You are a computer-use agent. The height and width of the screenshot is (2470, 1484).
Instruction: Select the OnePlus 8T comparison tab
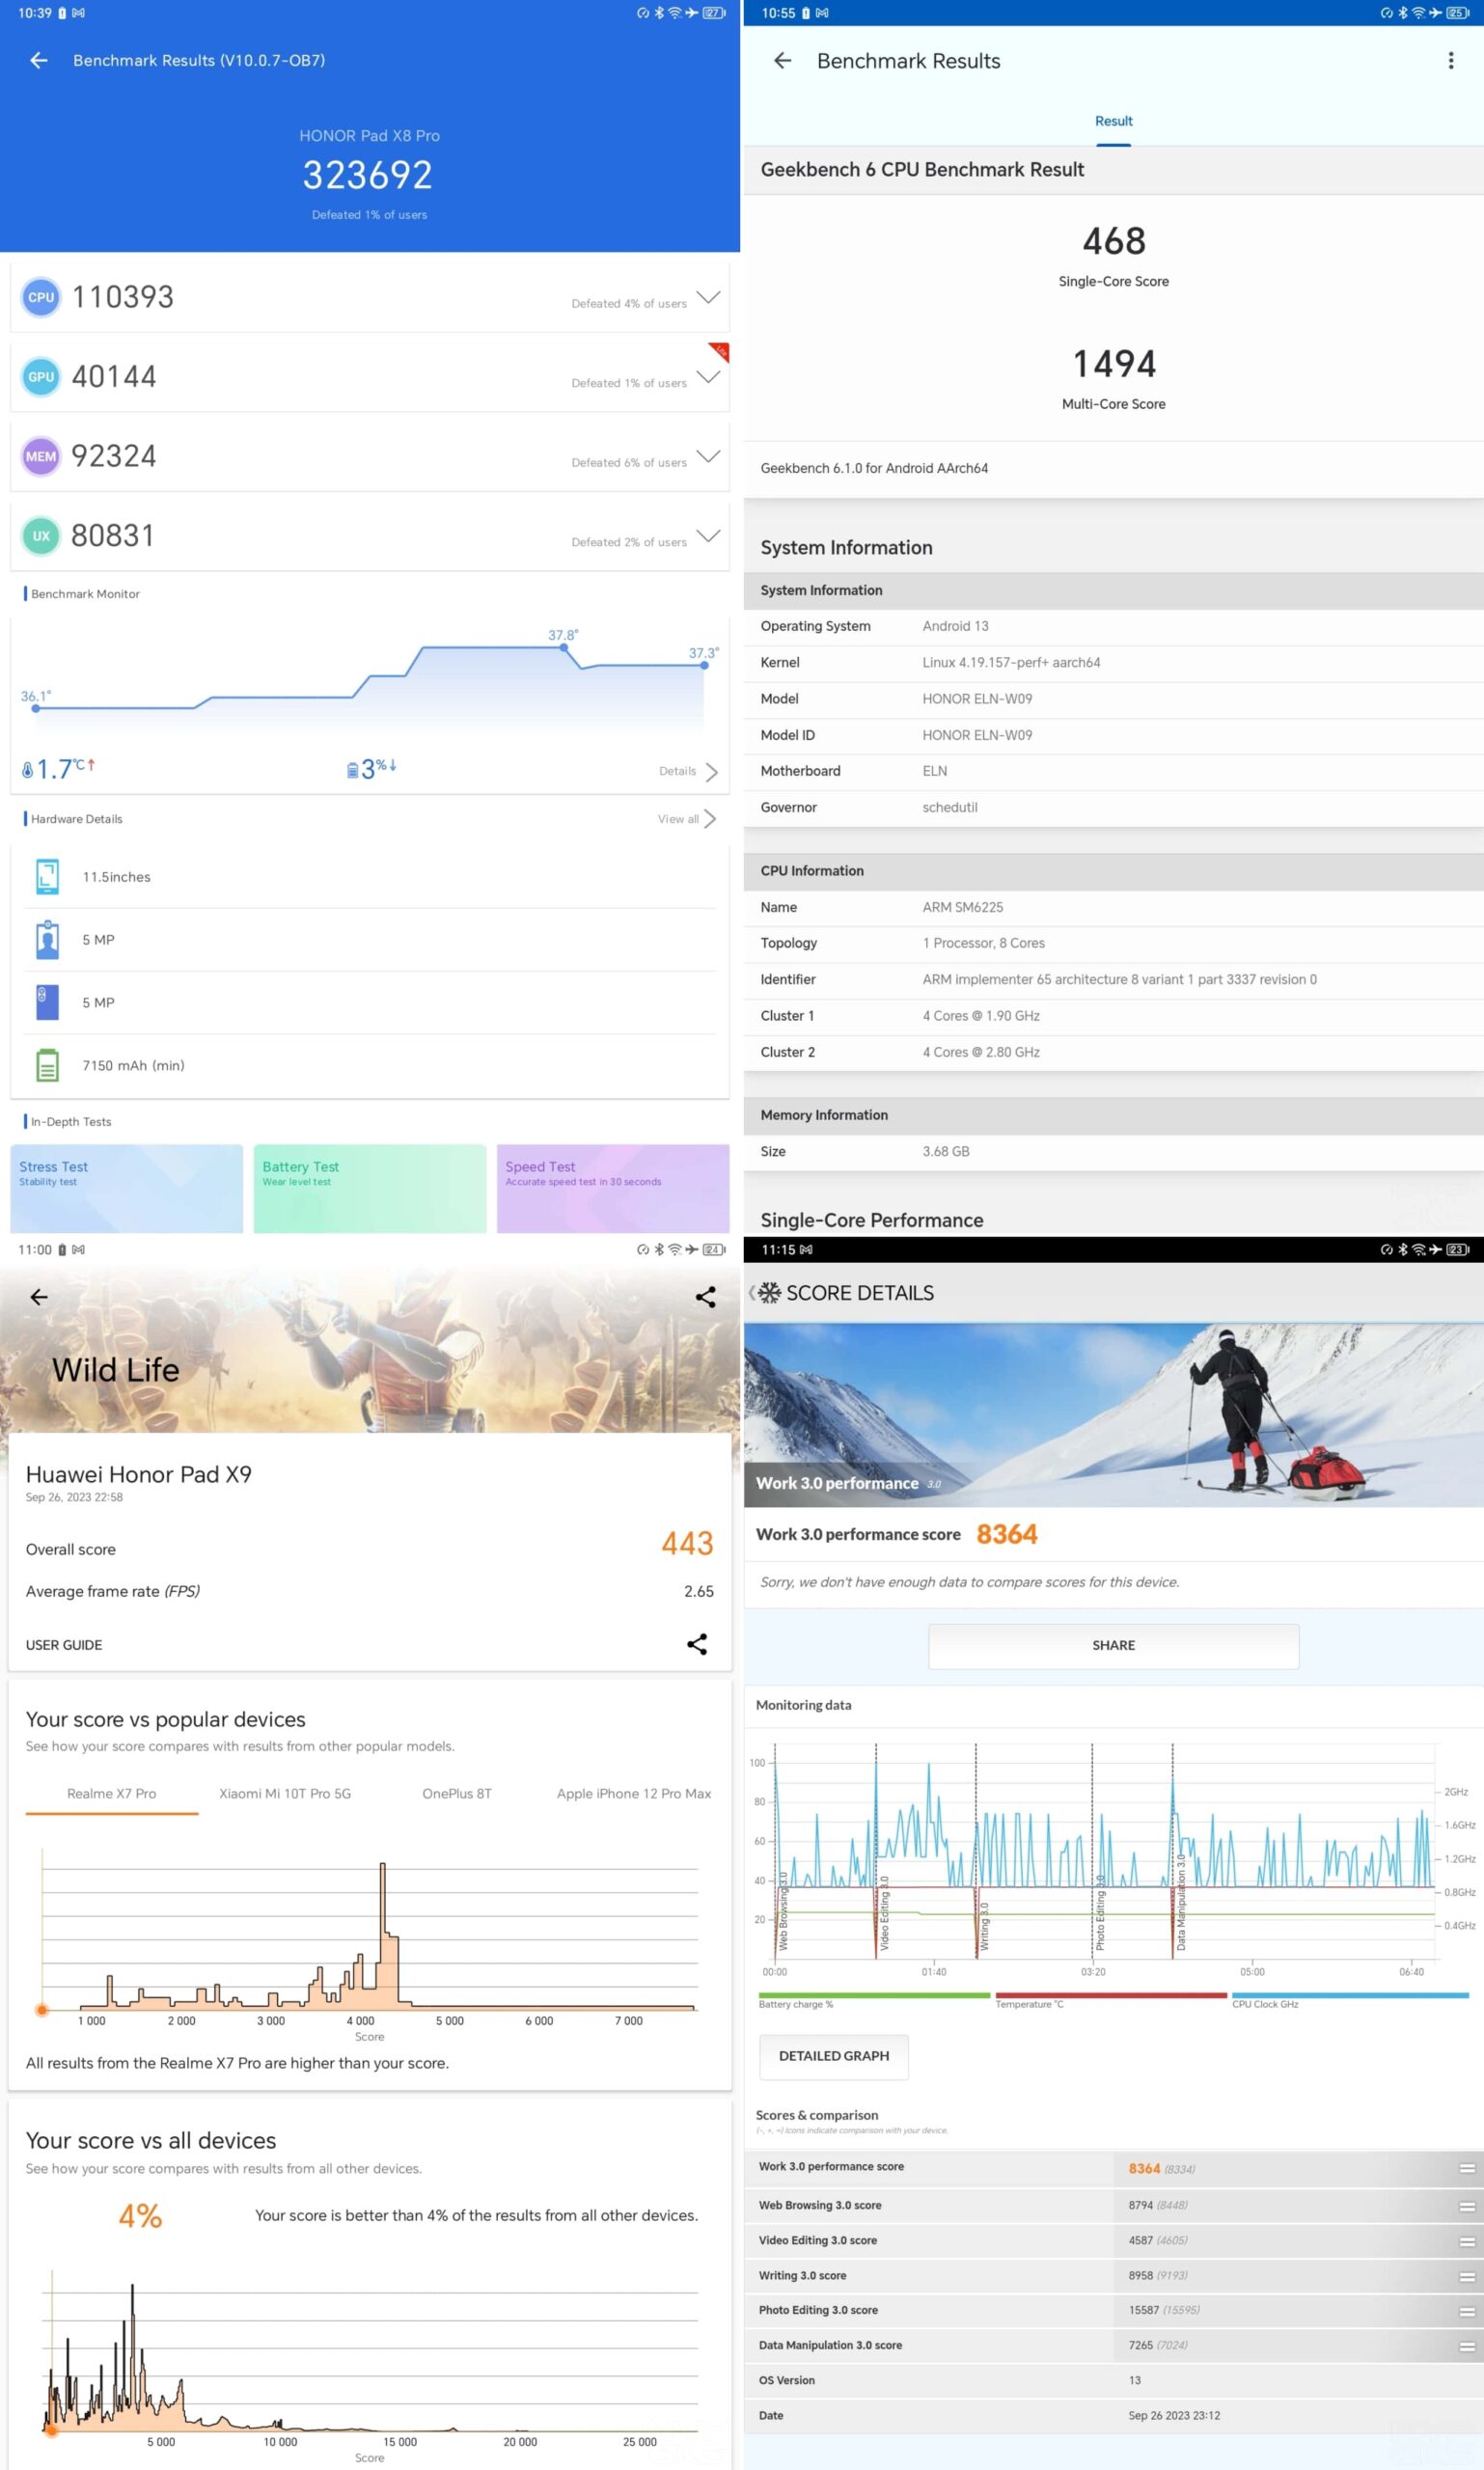point(457,1793)
